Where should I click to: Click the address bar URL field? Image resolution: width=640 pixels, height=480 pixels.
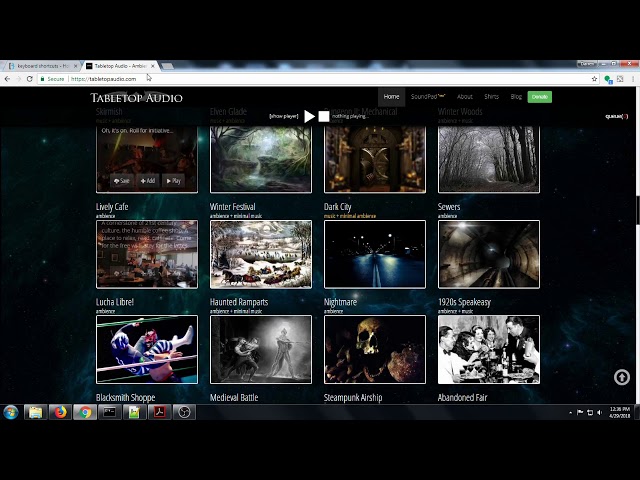[x=318, y=79]
